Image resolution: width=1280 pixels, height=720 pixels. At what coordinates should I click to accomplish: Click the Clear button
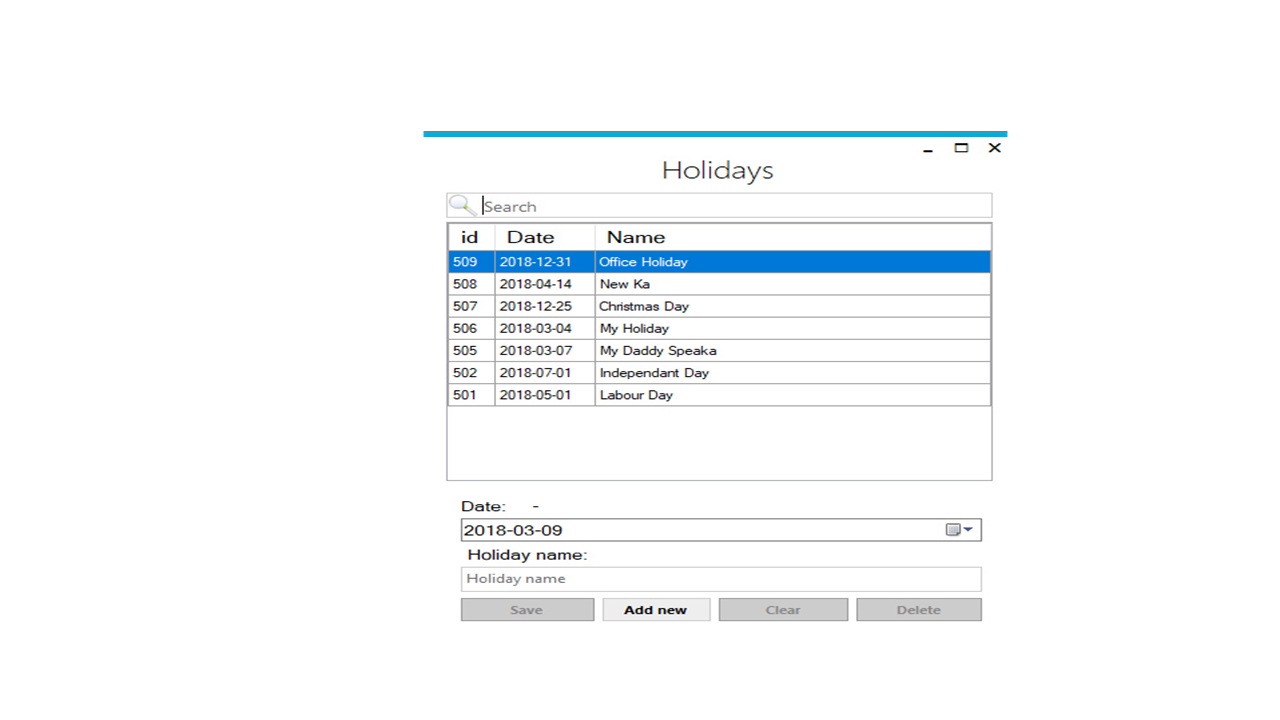(782, 609)
